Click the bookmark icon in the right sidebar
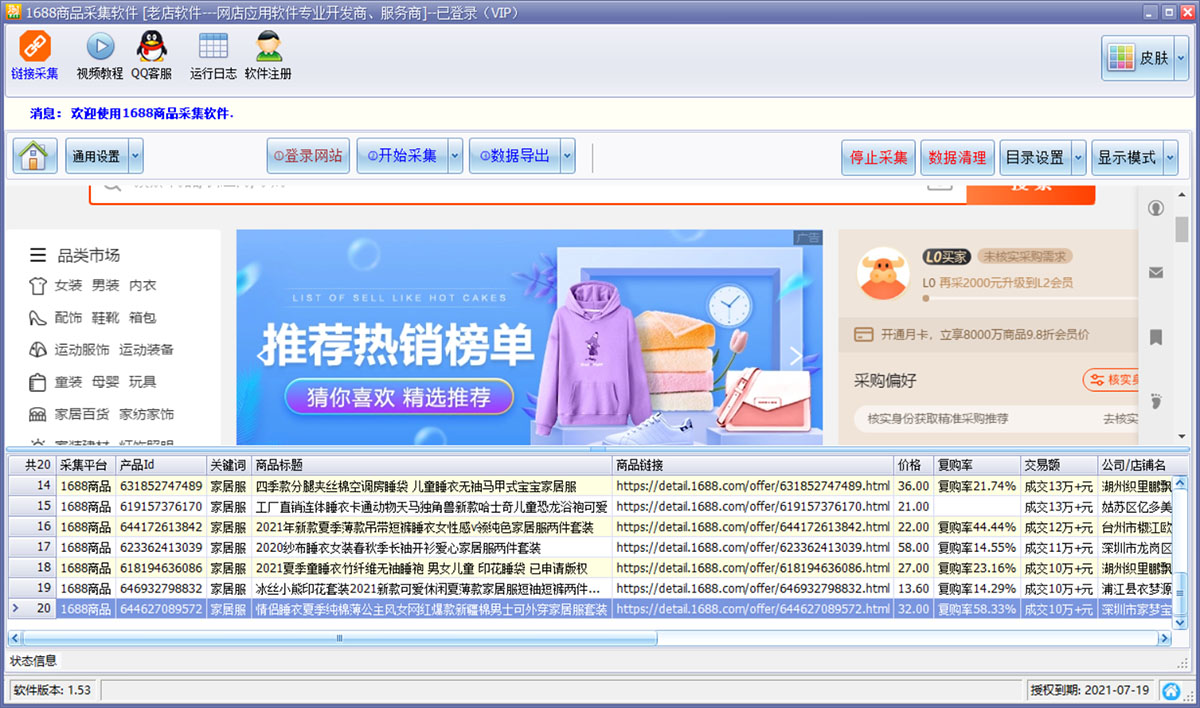1200x708 pixels. tap(1156, 334)
